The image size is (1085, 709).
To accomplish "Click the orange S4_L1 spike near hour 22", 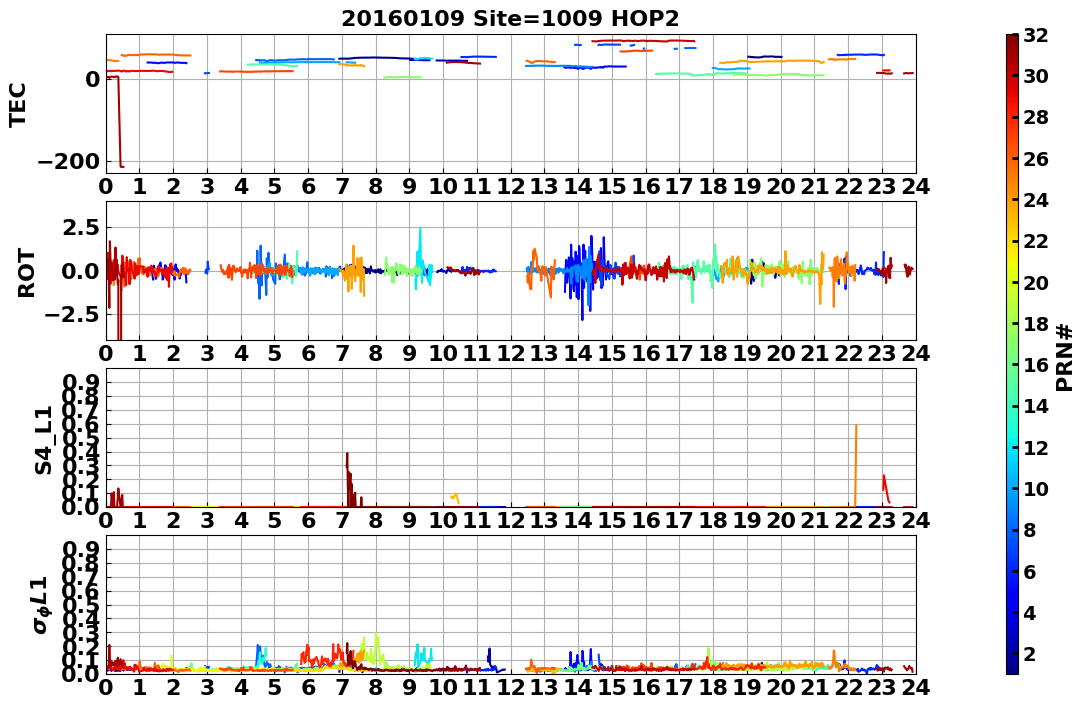I will pyautogui.click(x=856, y=465).
